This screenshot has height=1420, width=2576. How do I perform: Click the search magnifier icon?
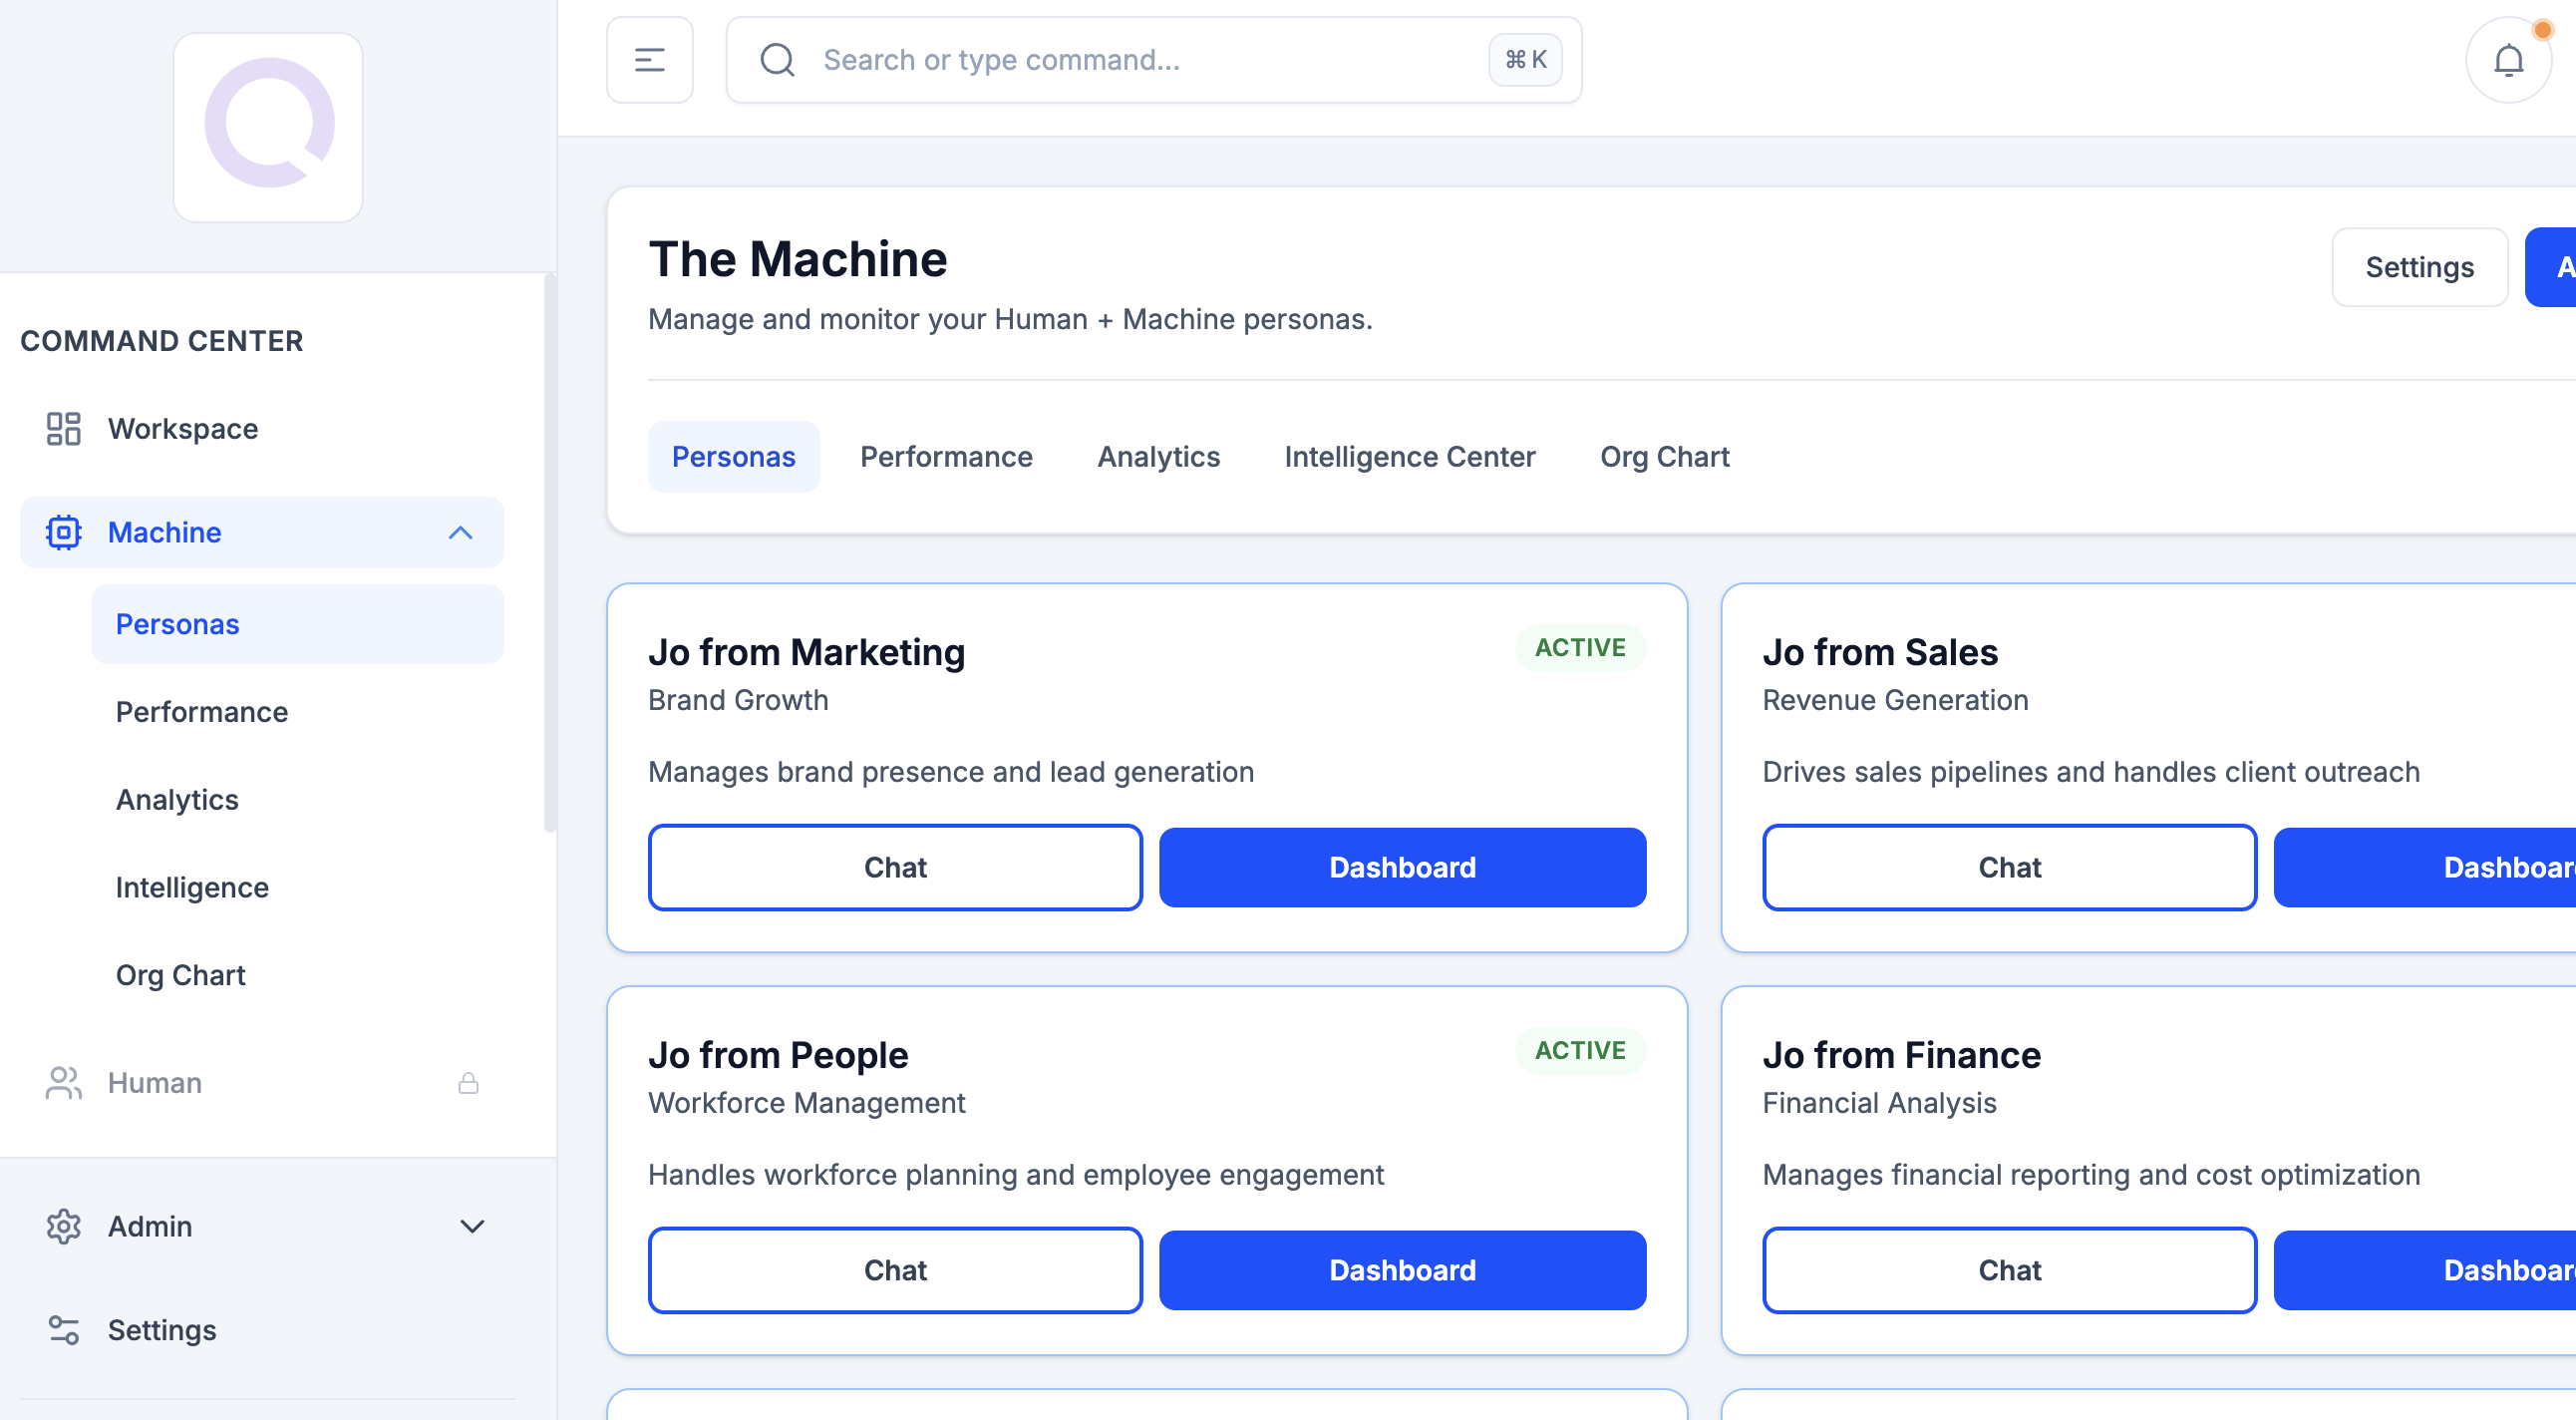pyautogui.click(x=777, y=60)
